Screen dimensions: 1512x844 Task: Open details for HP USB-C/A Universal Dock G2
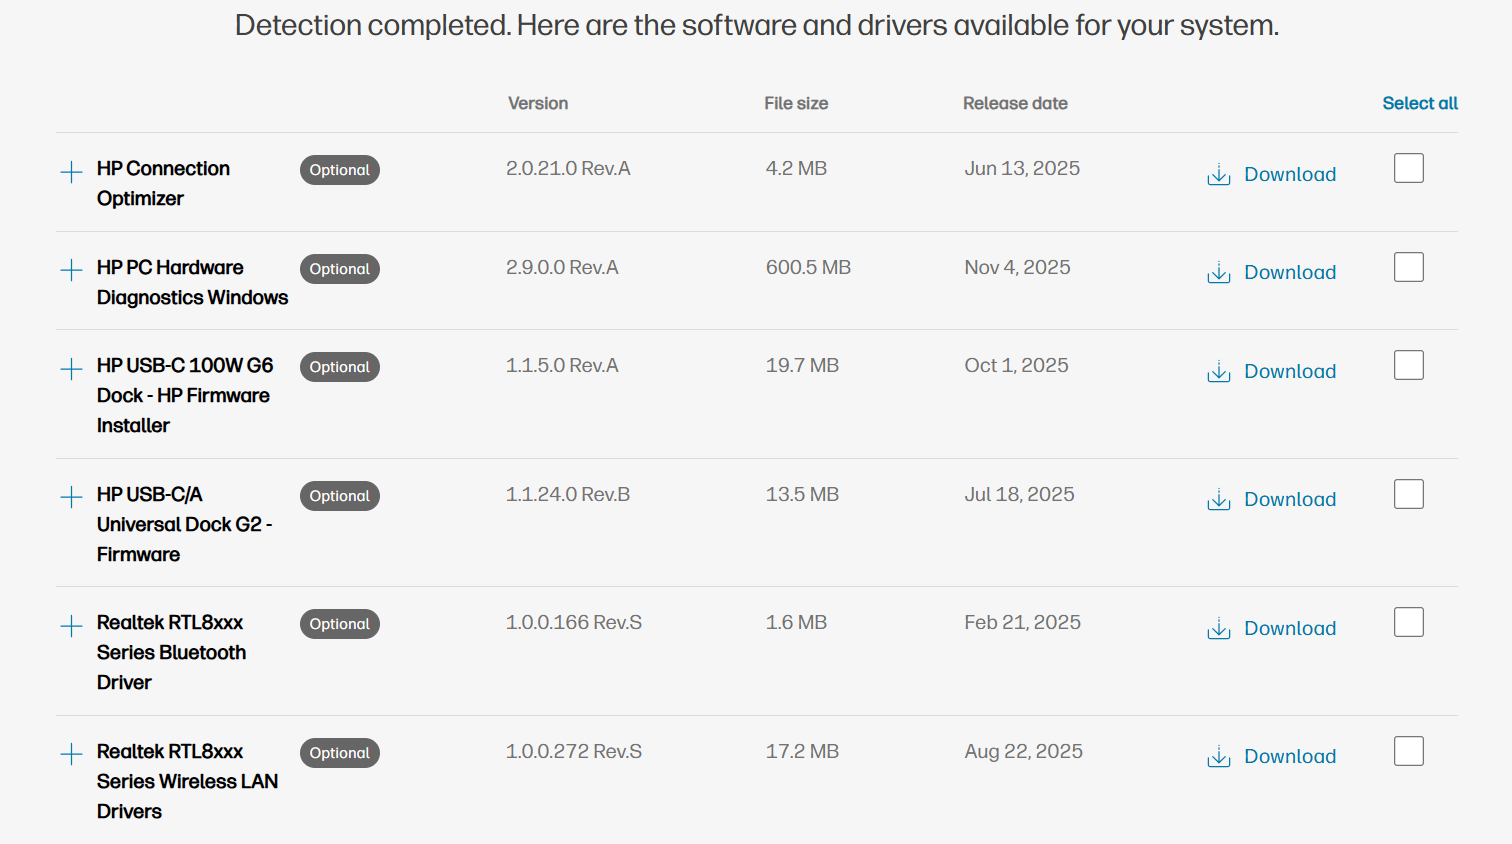coord(71,497)
